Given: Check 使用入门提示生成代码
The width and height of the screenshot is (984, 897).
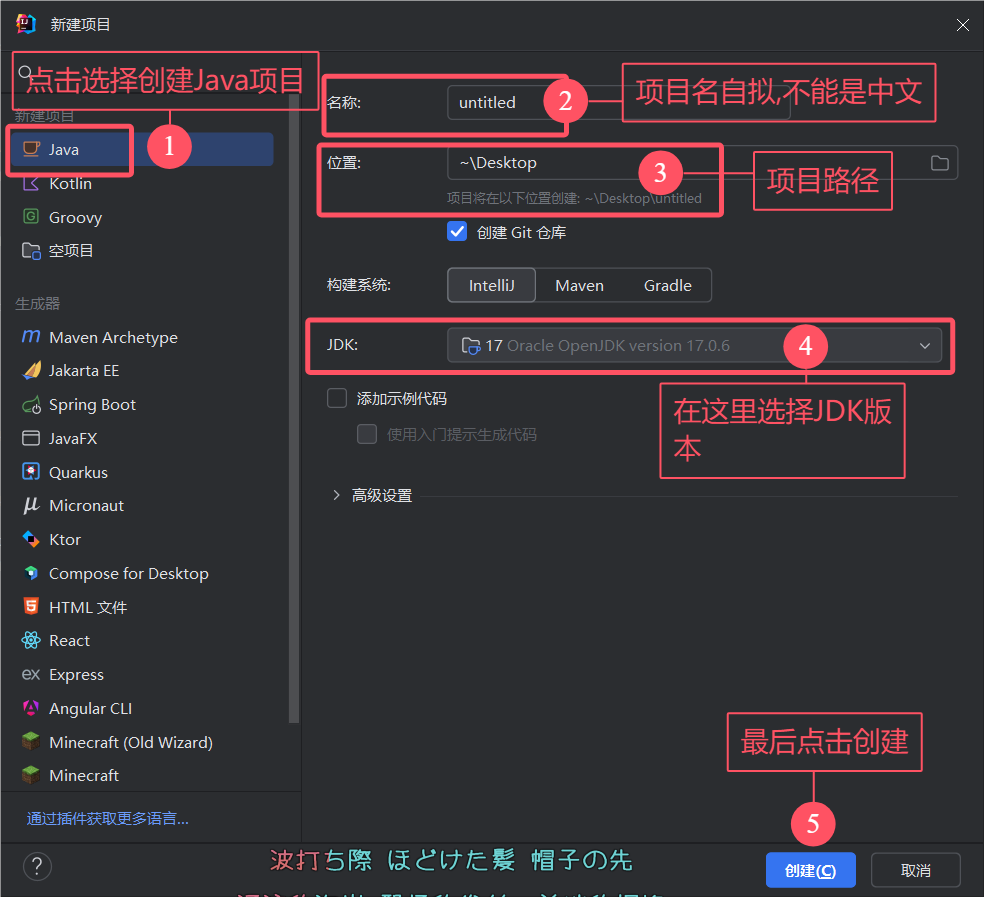Looking at the screenshot, I should [x=367, y=434].
